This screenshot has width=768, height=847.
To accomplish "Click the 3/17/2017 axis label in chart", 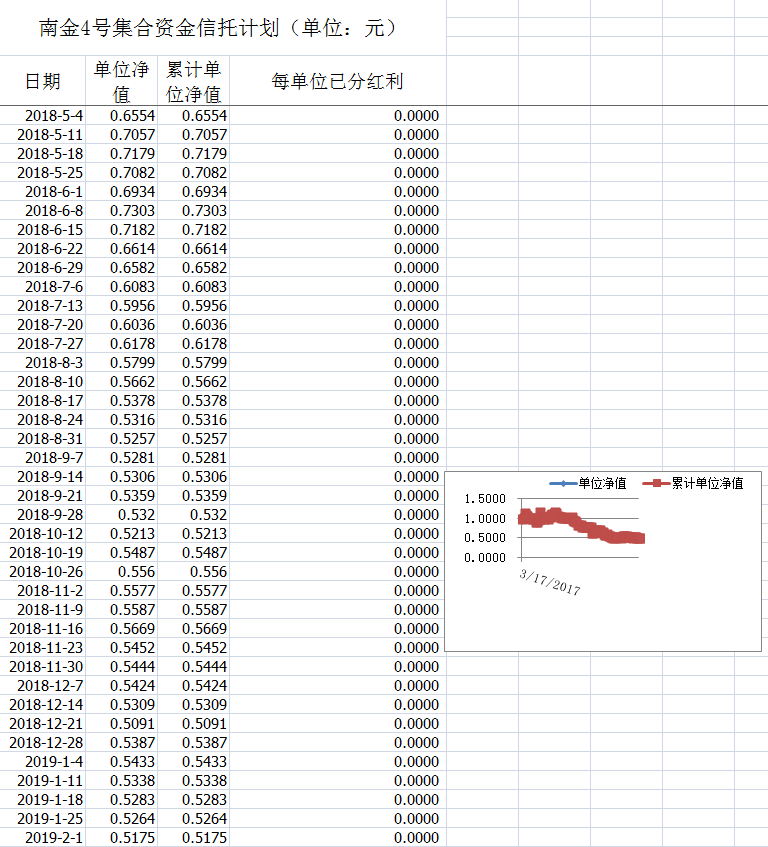I will (x=550, y=582).
